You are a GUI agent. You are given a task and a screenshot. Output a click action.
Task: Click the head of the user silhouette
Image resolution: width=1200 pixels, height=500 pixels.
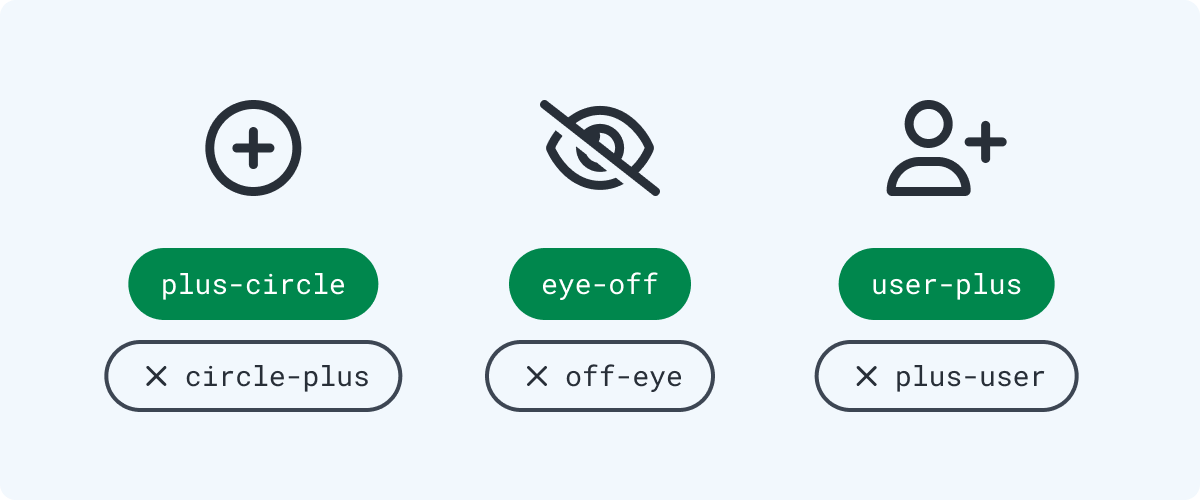coord(929,125)
